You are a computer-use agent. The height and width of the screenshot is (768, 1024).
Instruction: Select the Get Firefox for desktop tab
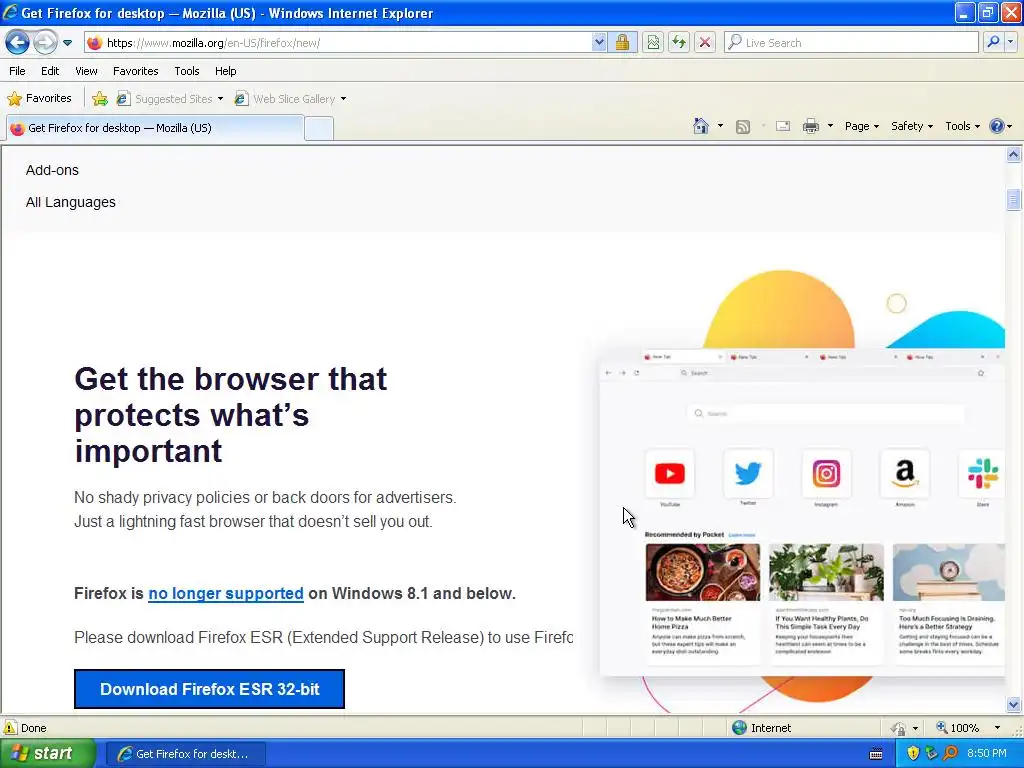[155, 128]
